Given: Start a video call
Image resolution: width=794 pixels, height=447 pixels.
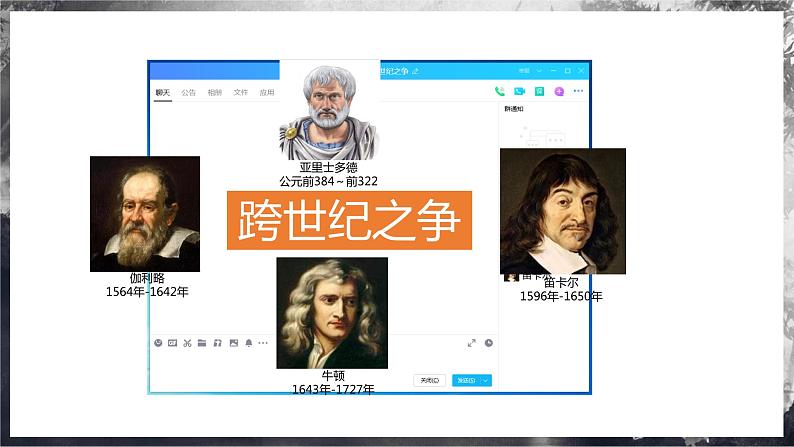Looking at the screenshot, I should (x=520, y=91).
